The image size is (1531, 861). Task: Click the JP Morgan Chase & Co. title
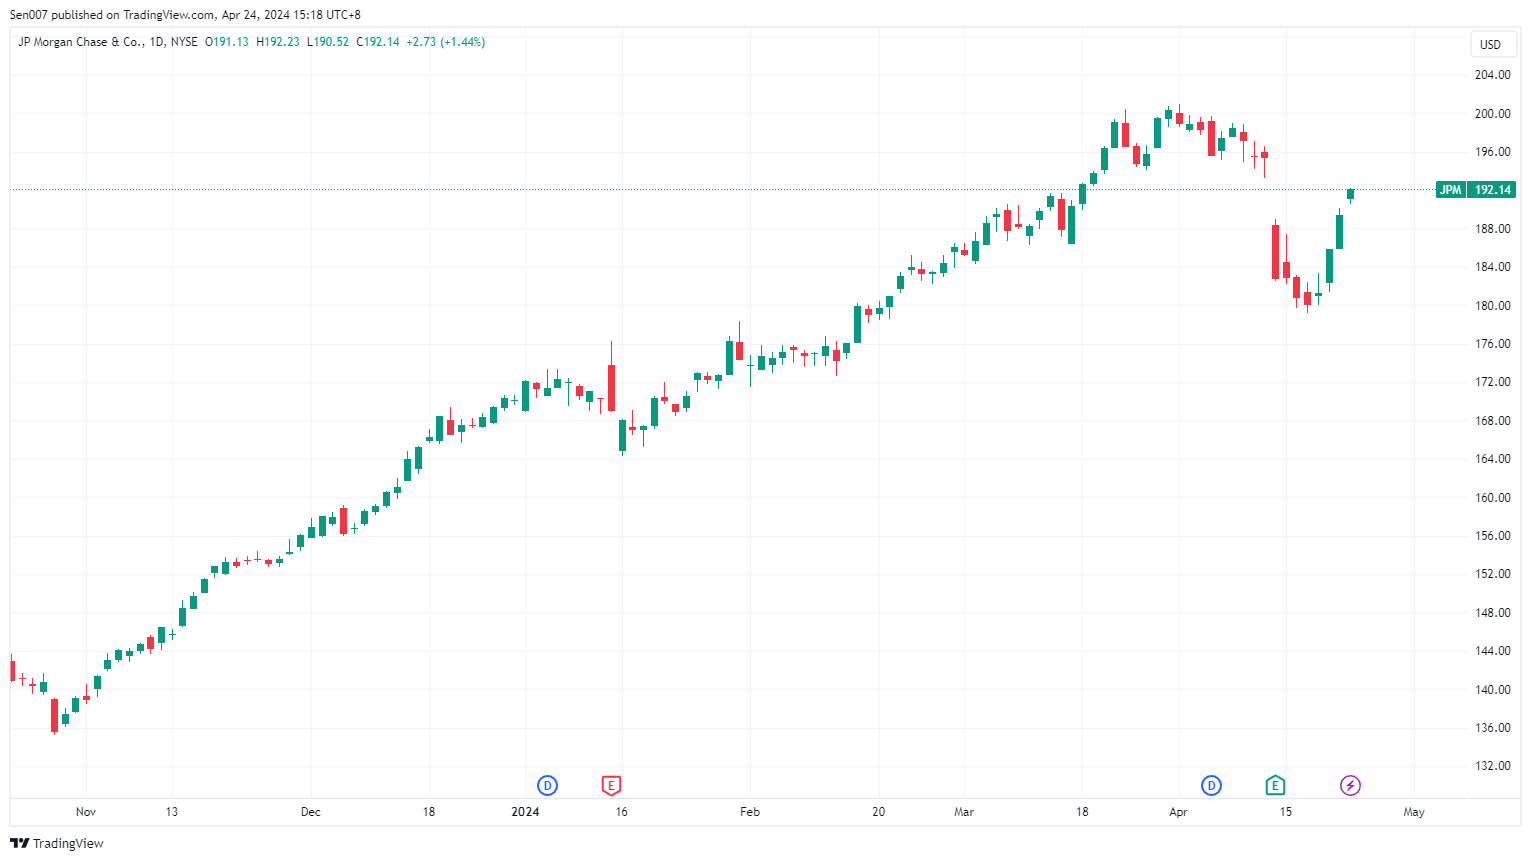click(81, 42)
